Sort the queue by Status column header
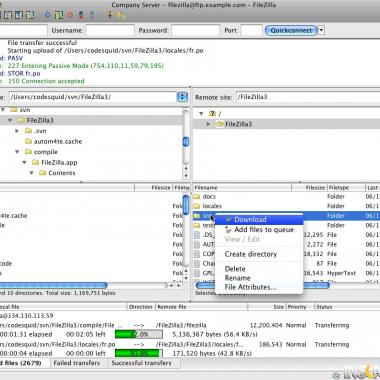This screenshot has width=380, height=380. coord(347,307)
